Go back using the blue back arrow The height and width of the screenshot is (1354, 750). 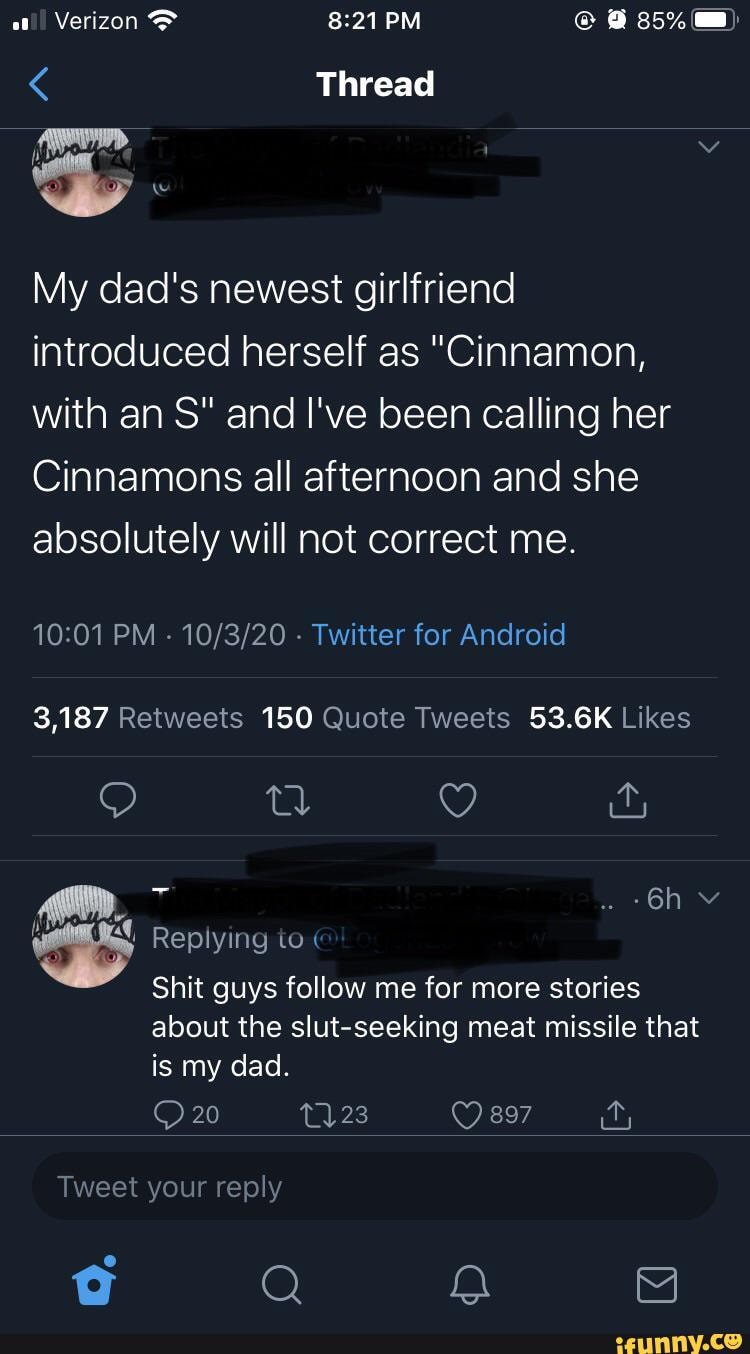click(x=39, y=84)
